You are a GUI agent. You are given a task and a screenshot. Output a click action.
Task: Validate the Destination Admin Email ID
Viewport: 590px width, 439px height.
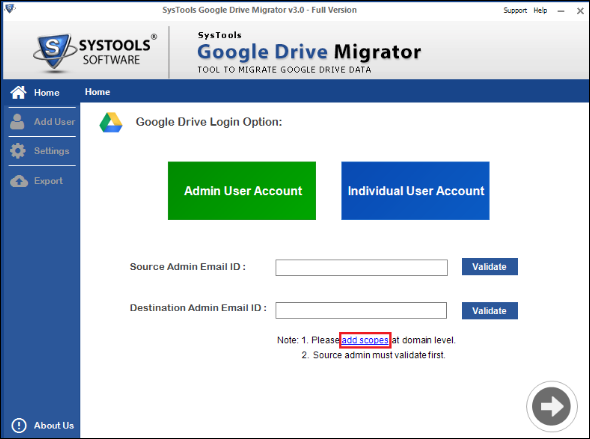pyautogui.click(x=490, y=311)
